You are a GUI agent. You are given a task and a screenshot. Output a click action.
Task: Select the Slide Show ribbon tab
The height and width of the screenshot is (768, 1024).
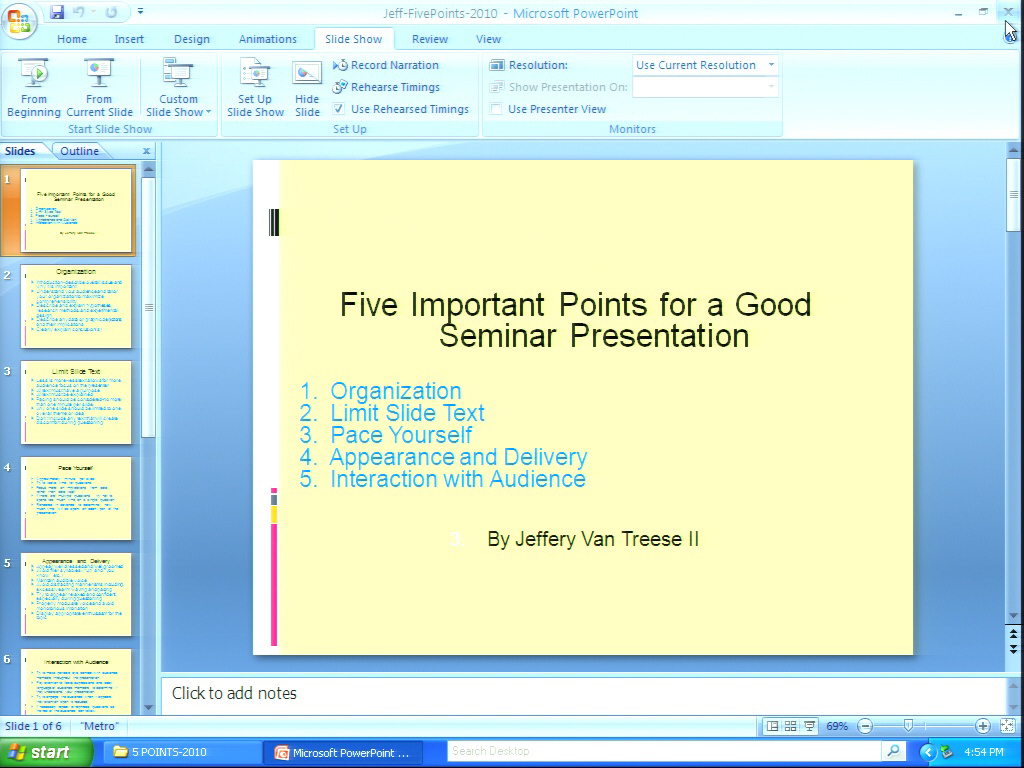point(353,39)
